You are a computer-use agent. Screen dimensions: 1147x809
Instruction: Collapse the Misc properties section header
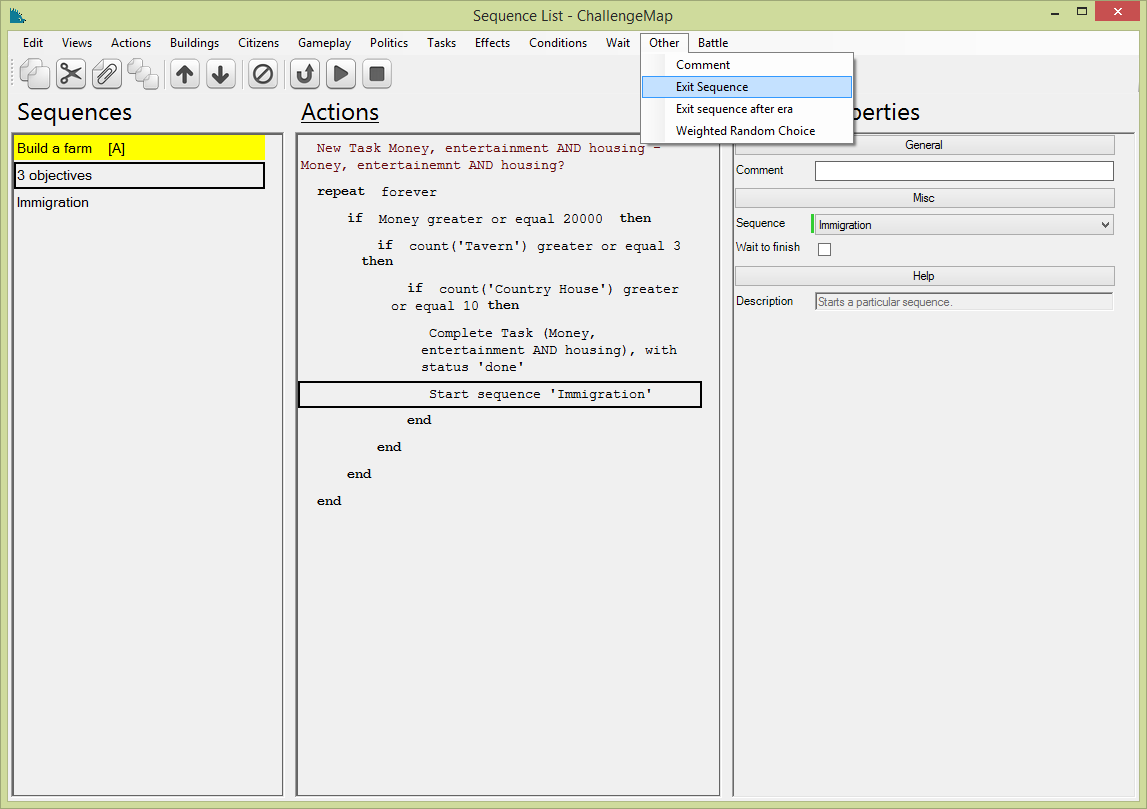pyautogui.click(x=924, y=198)
